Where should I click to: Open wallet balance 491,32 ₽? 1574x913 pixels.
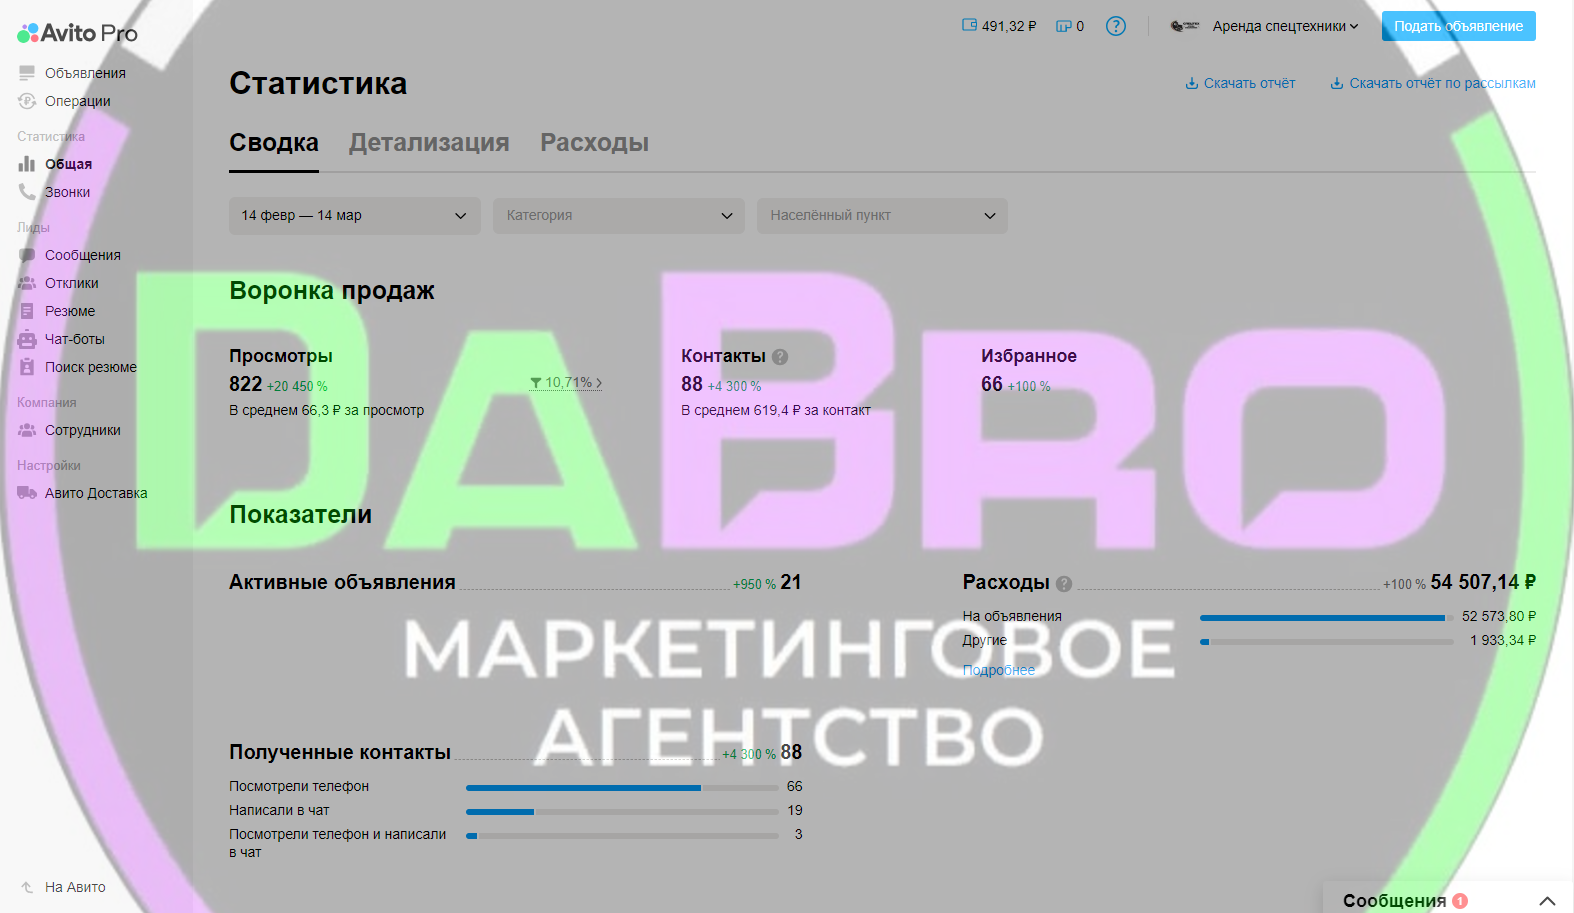(999, 26)
